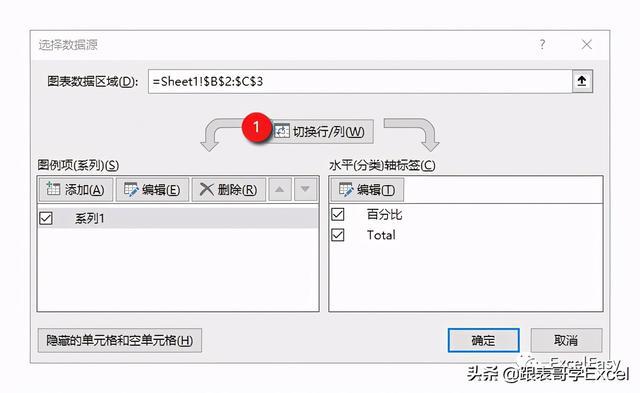This screenshot has height=393, width=640.
Task: Click the Switch Row/Column (切换行/列) button
Action: pyautogui.click(x=321, y=131)
